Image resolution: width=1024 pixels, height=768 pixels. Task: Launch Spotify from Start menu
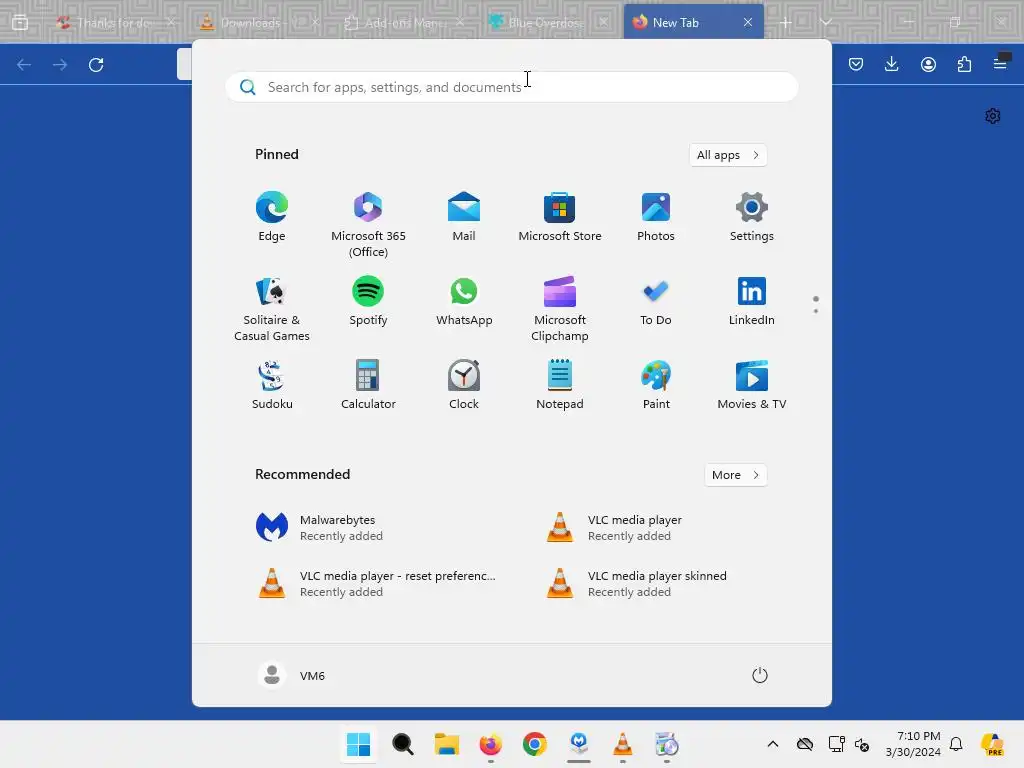[x=368, y=301]
